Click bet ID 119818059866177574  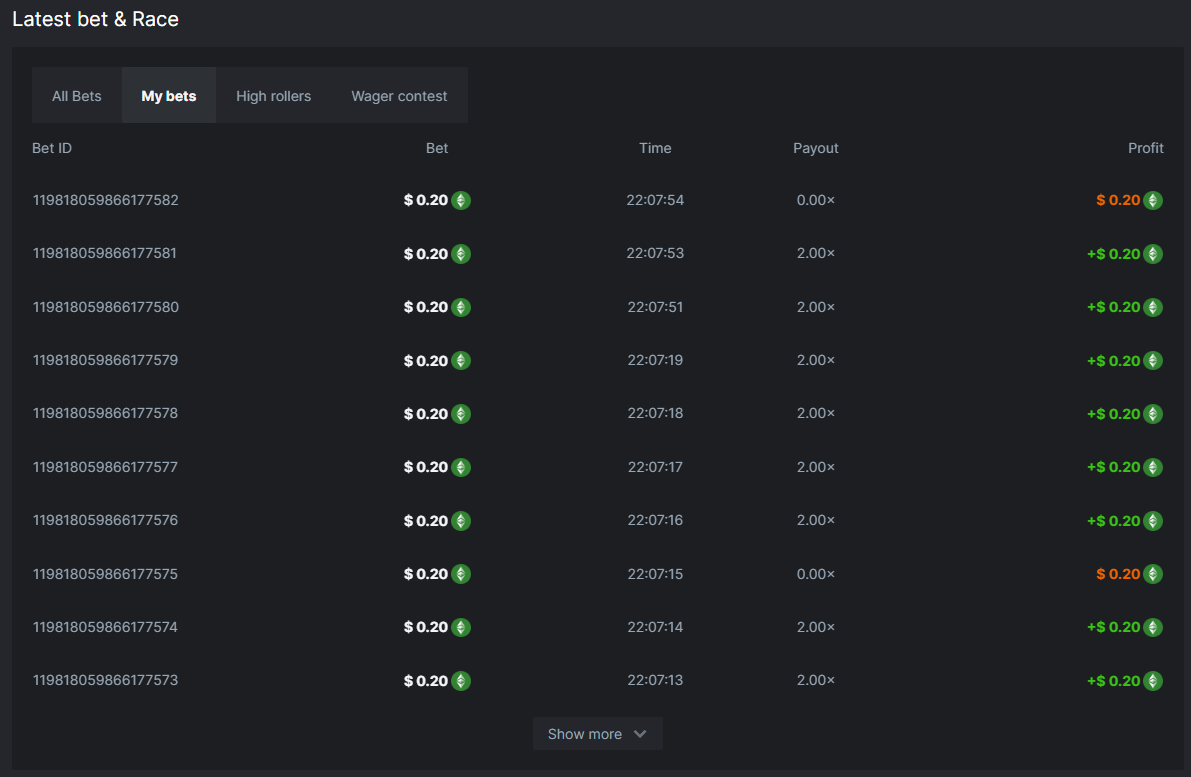tap(105, 627)
